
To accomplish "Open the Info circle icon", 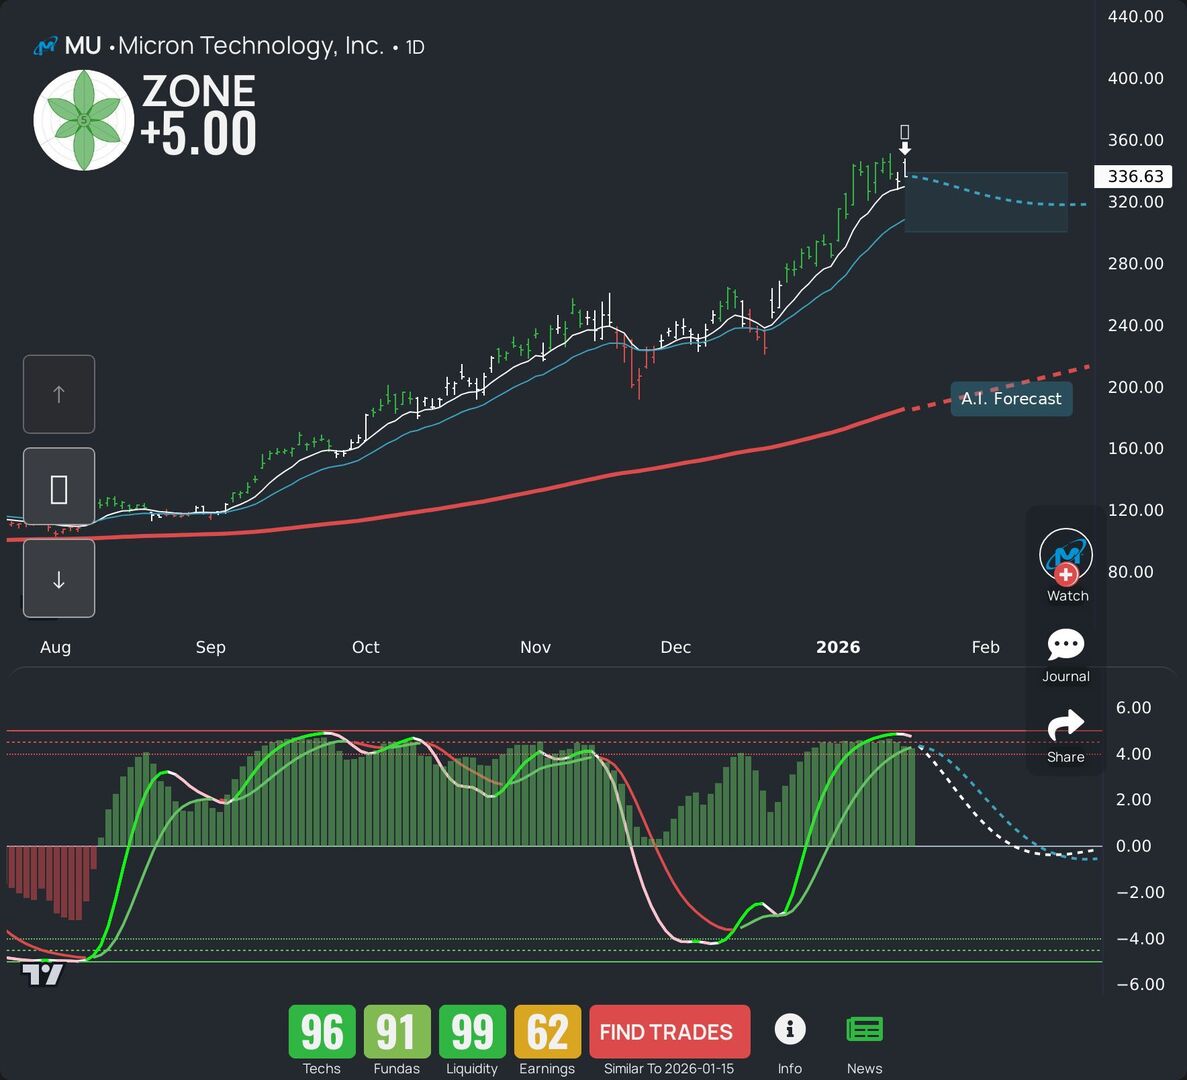I will click(x=790, y=1030).
